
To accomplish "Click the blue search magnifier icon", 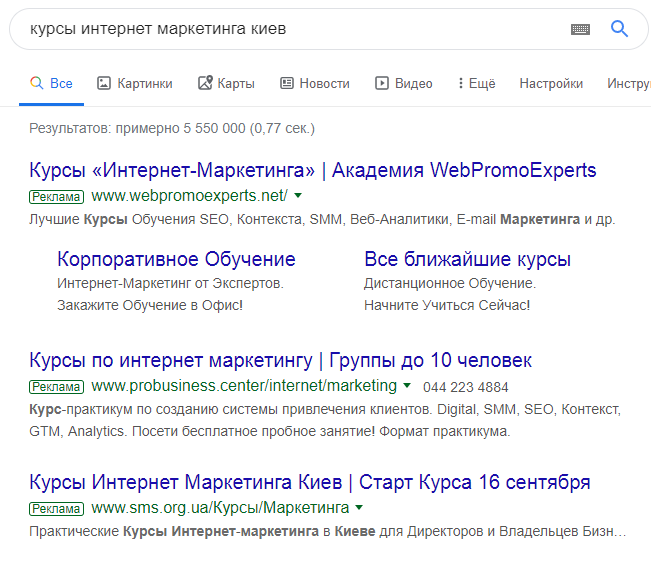I will [619, 29].
